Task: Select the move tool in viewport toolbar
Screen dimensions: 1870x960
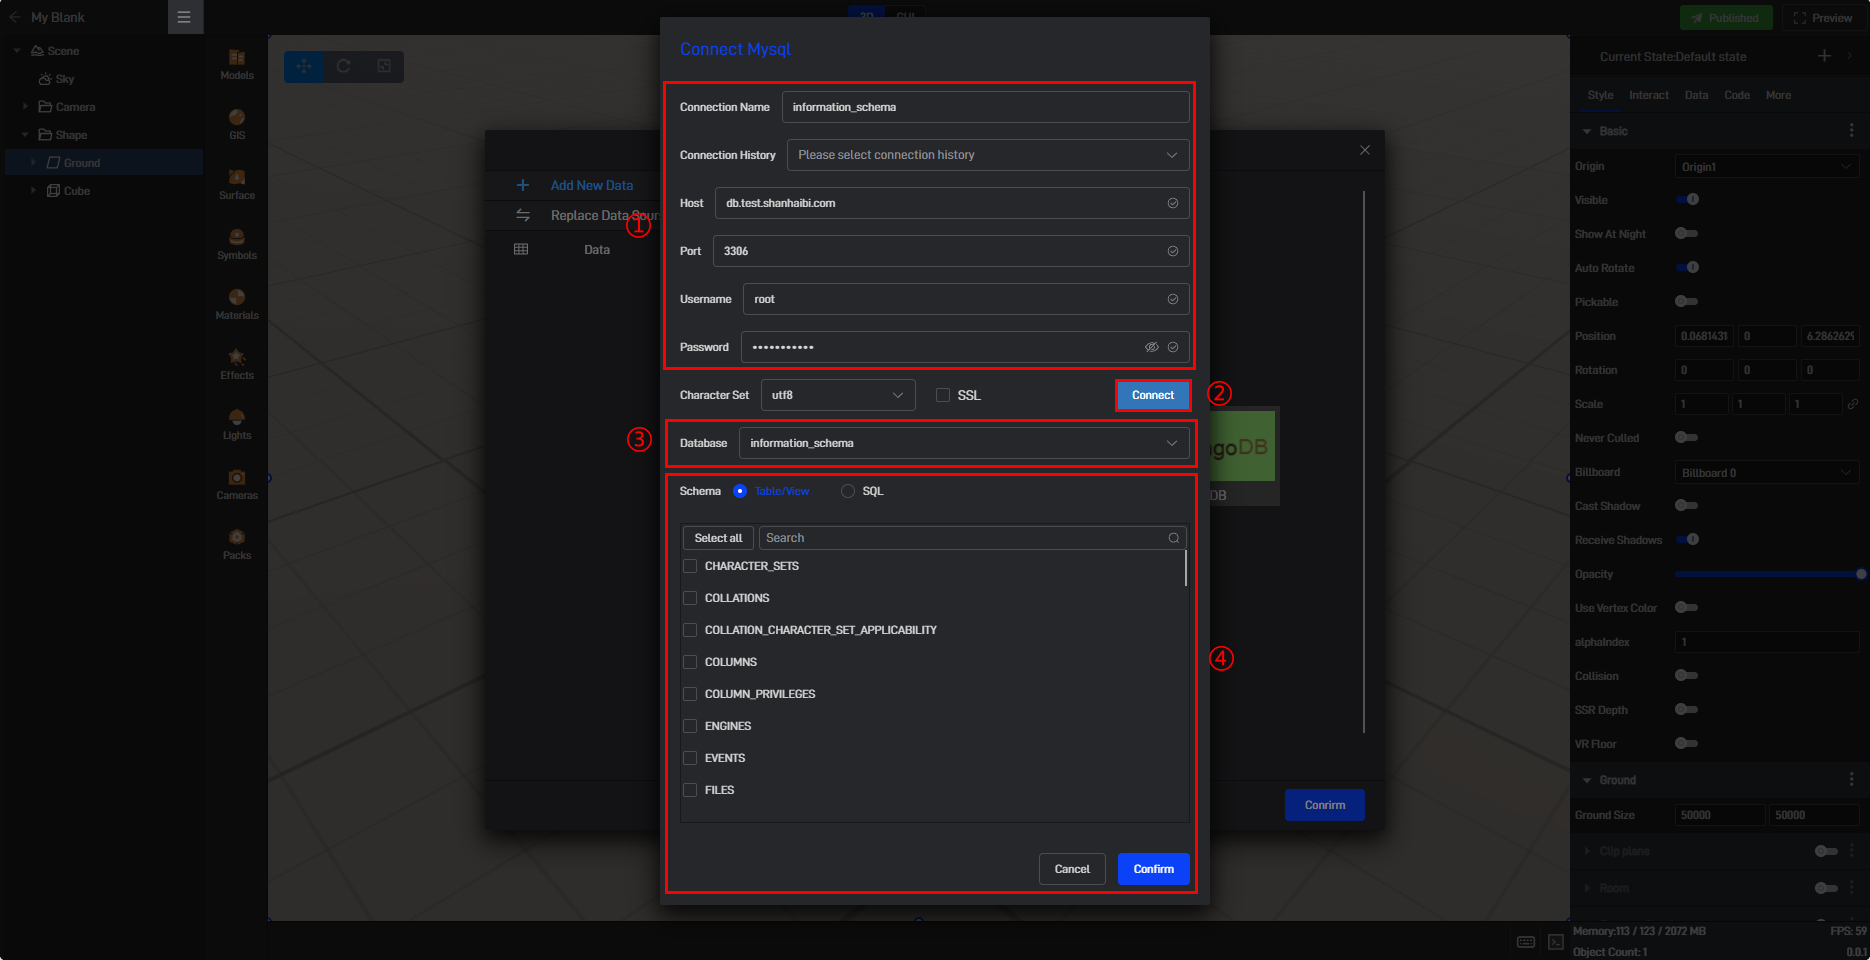Action: (x=304, y=66)
